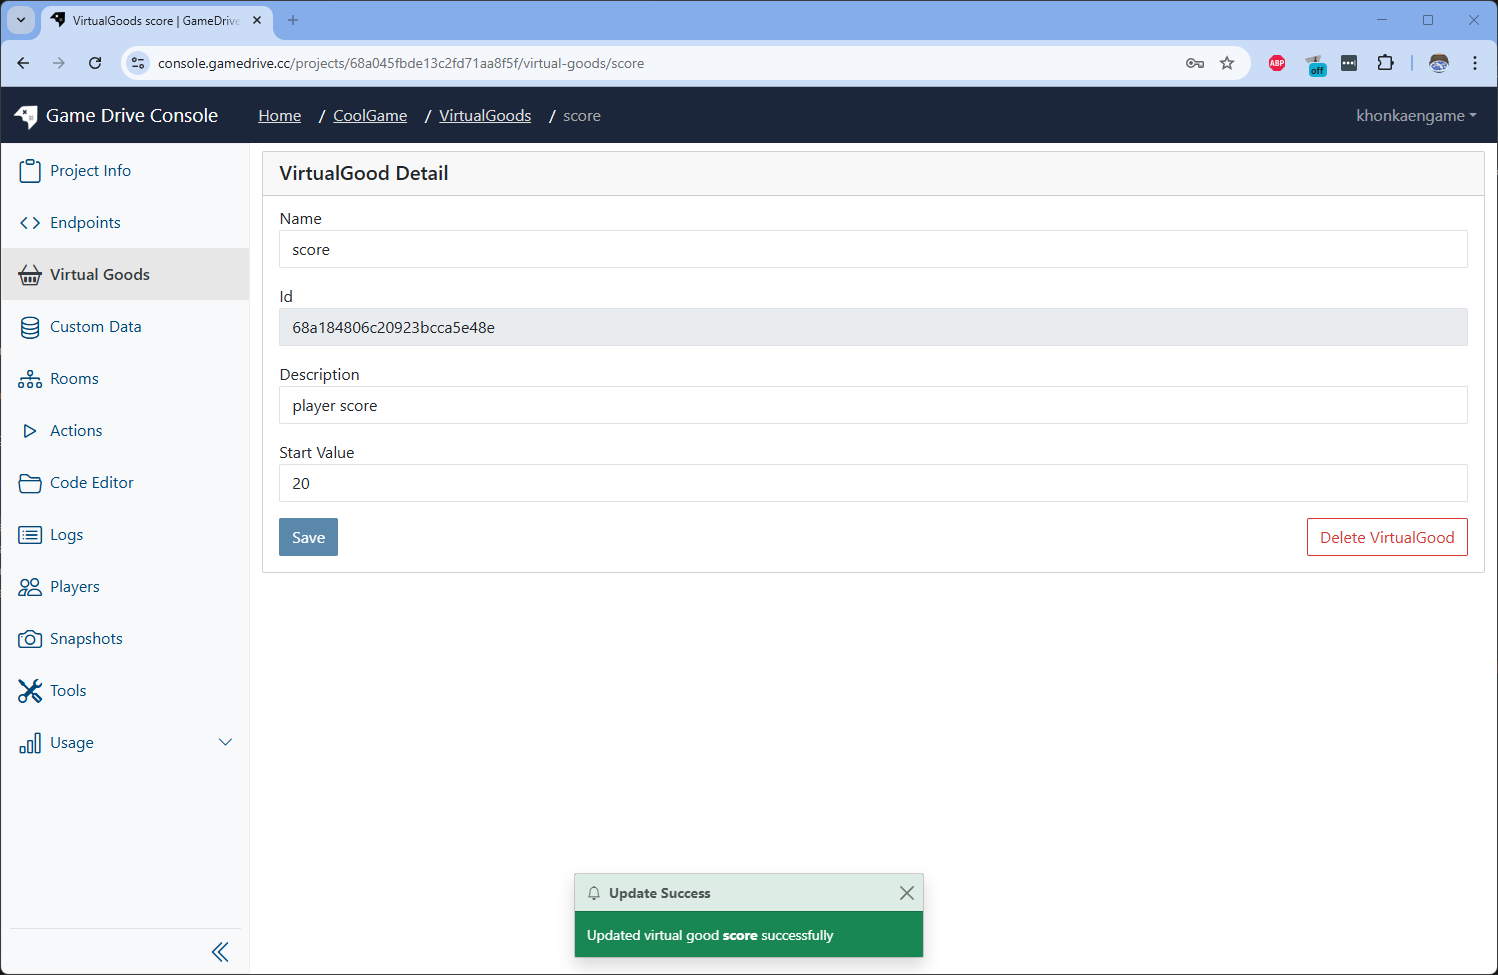View the Logs panel

(66, 534)
